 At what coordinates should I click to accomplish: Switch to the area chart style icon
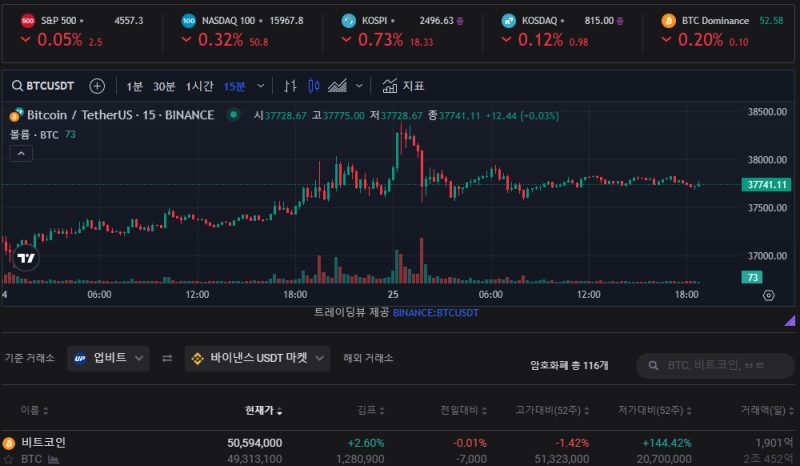337,86
